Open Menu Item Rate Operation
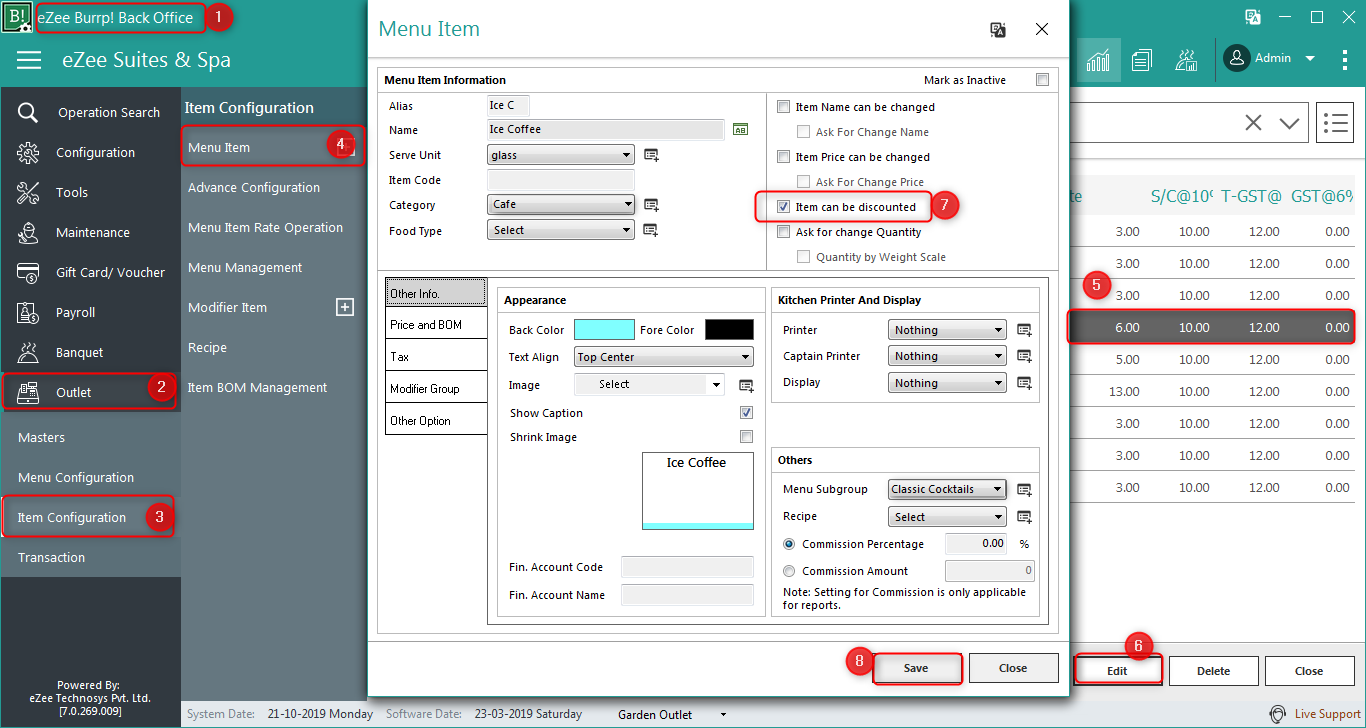The width and height of the screenshot is (1366, 728). (x=265, y=227)
